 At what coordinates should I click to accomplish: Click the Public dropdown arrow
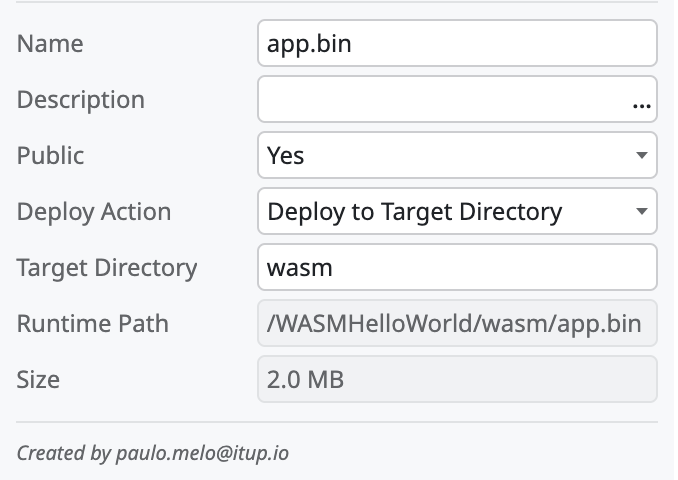640,156
